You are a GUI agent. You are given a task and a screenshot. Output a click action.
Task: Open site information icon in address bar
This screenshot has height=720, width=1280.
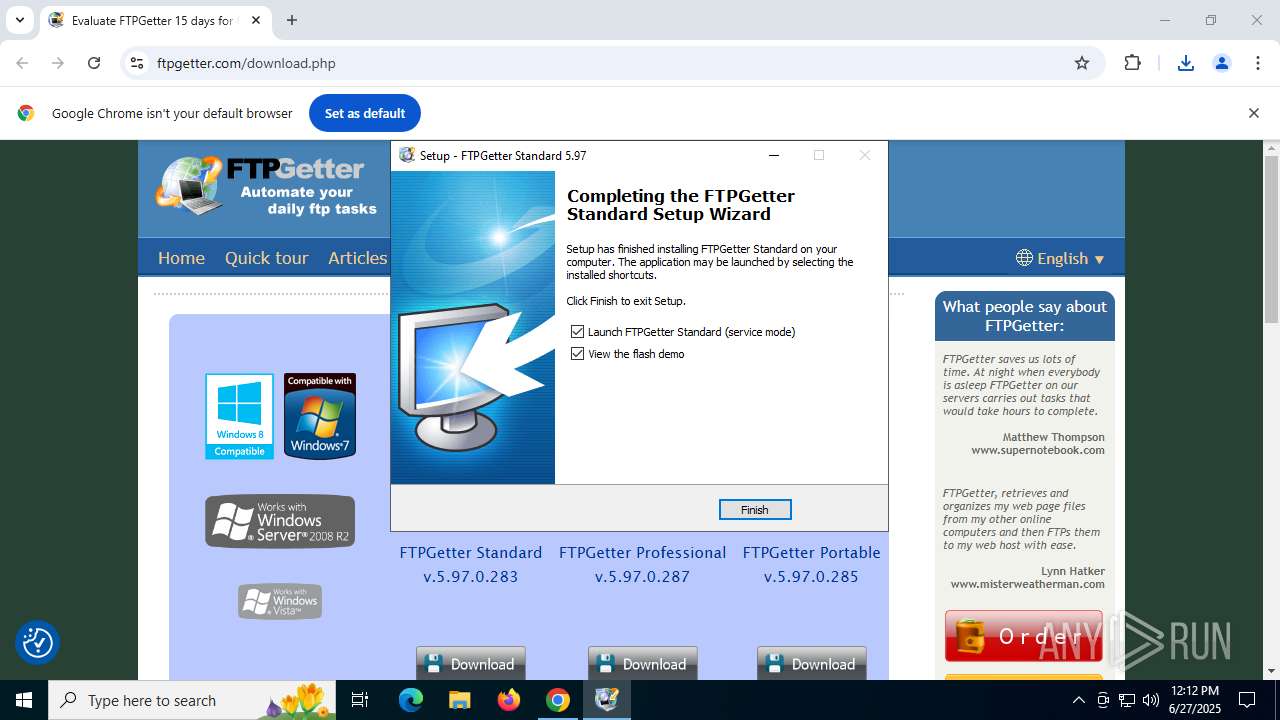(x=138, y=63)
